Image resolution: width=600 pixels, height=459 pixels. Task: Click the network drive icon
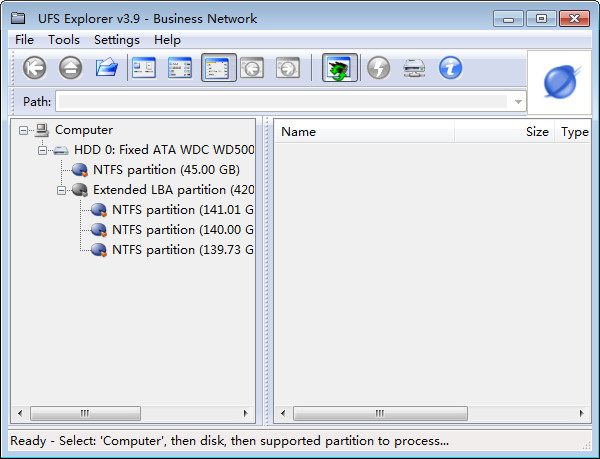pyautogui.click(x=414, y=68)
